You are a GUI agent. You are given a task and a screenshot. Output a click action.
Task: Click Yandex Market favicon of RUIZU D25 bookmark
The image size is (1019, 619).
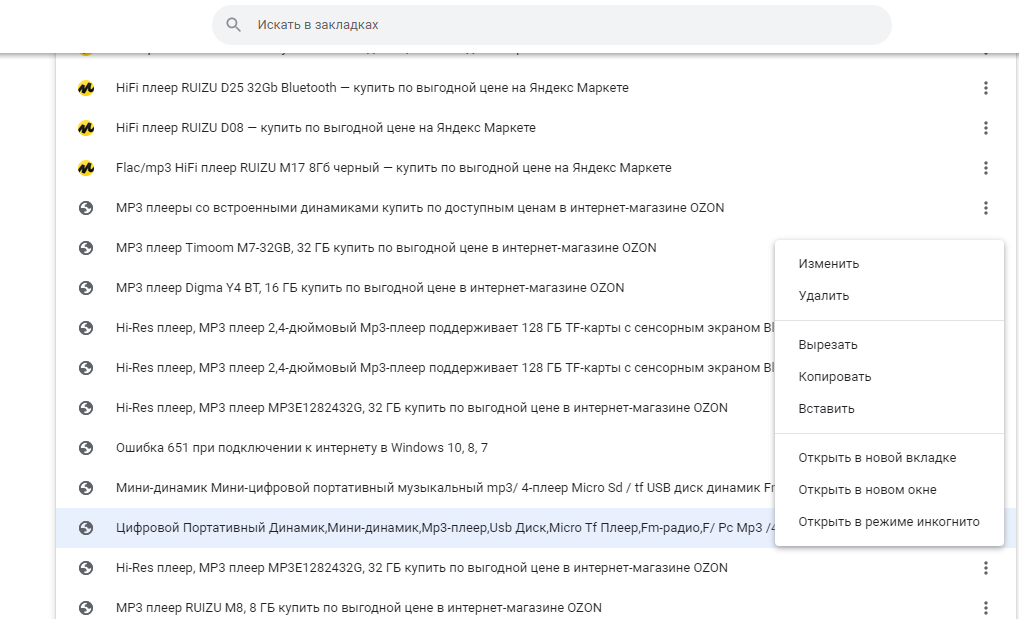(x=86, y=88)
